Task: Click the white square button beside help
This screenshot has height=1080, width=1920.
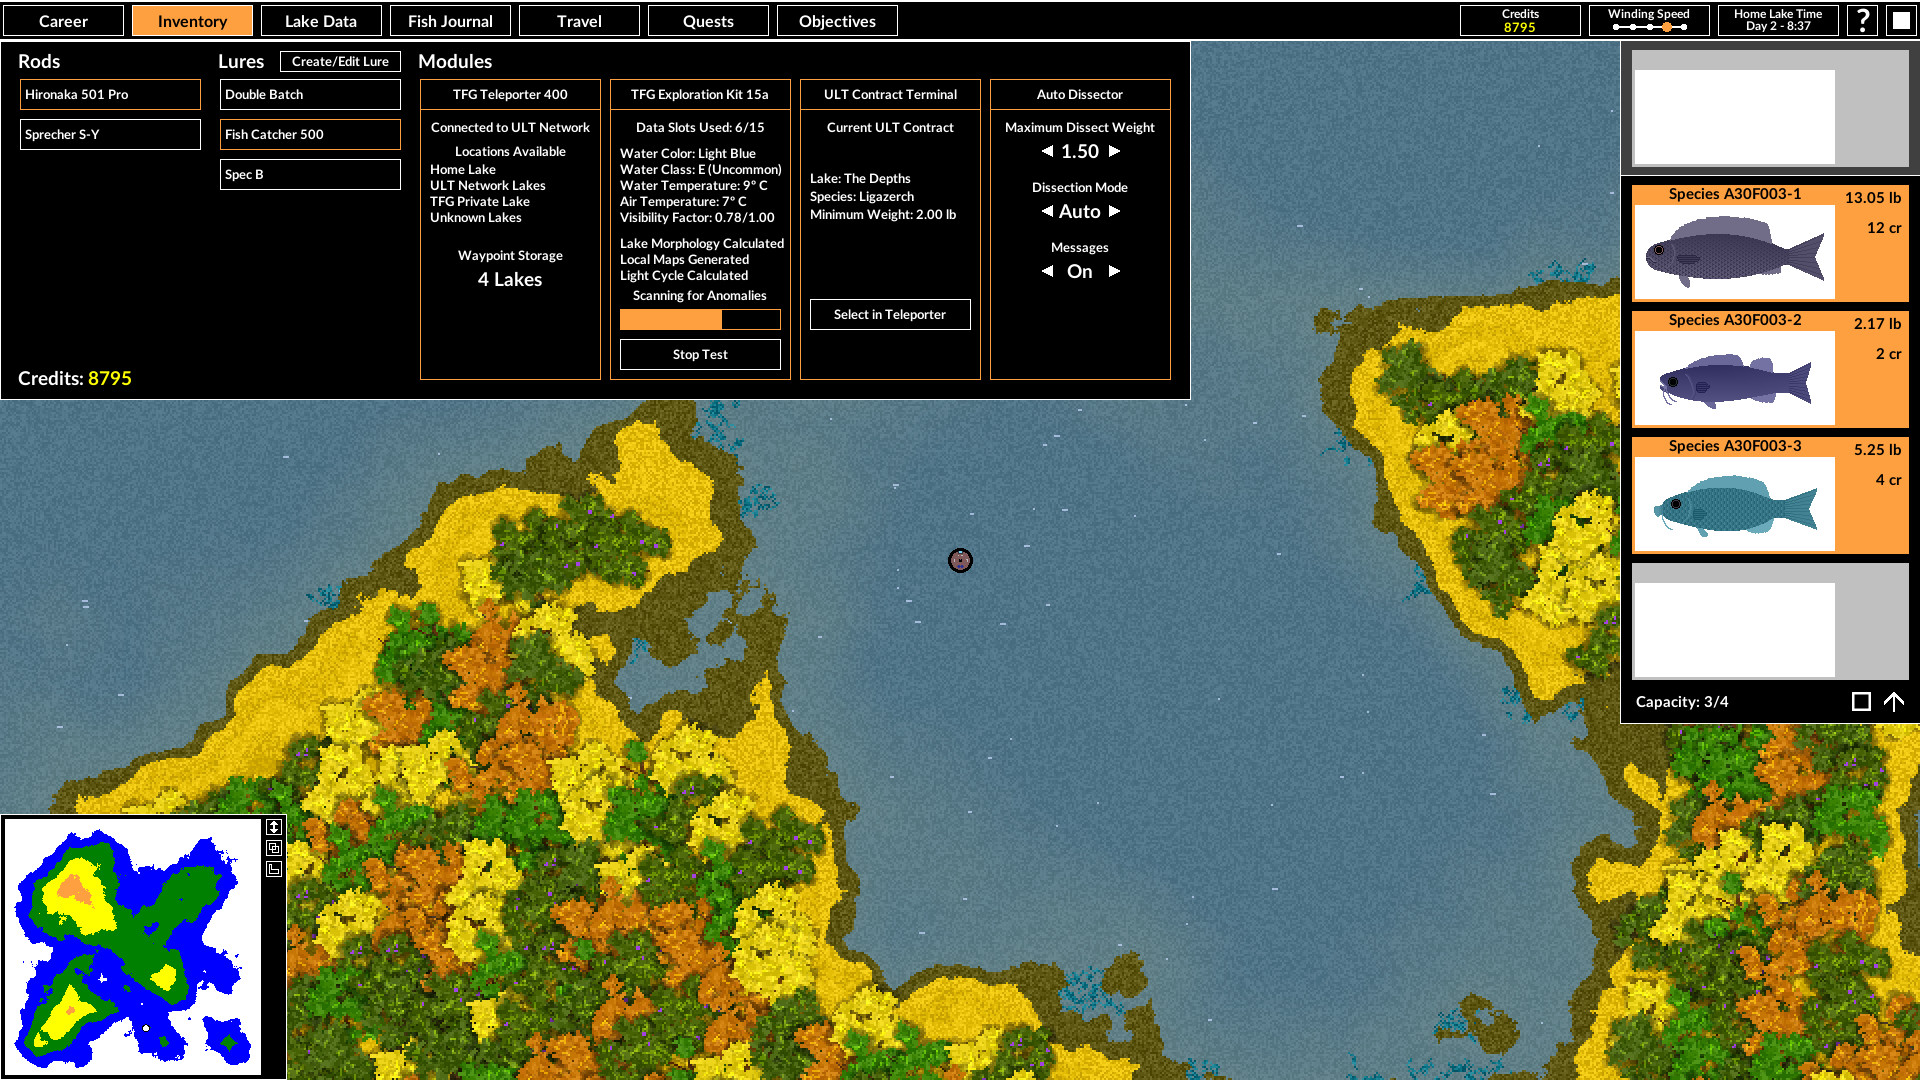Action: point(1900,20)
